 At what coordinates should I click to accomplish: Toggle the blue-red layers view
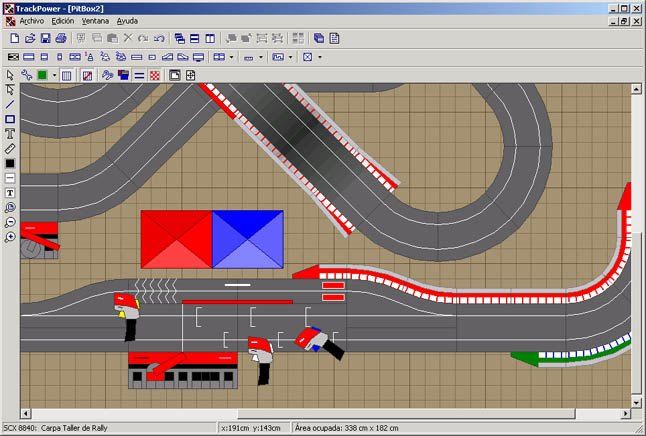pyautogui.click(x=123, y=75)
